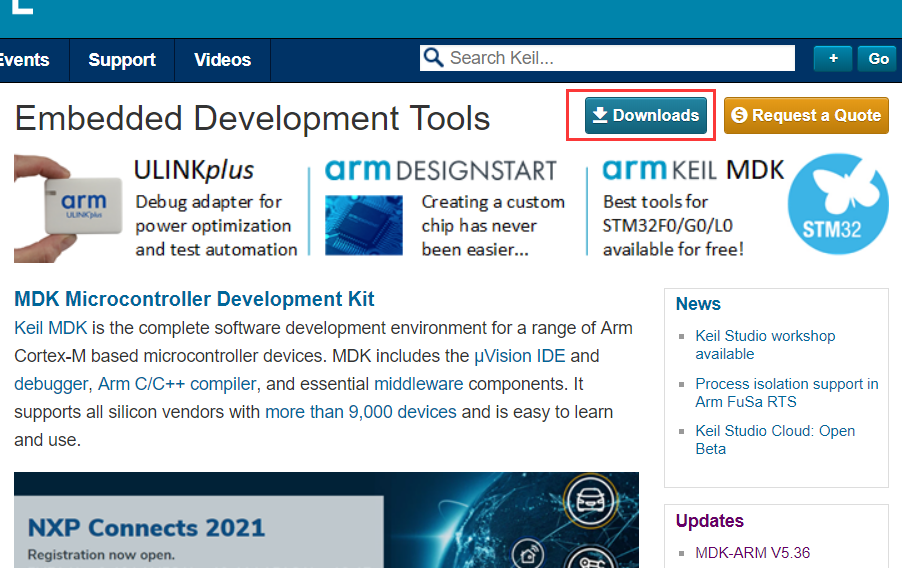Follow the µVision IDE link
Screen dimensions: 902x568
519,356
